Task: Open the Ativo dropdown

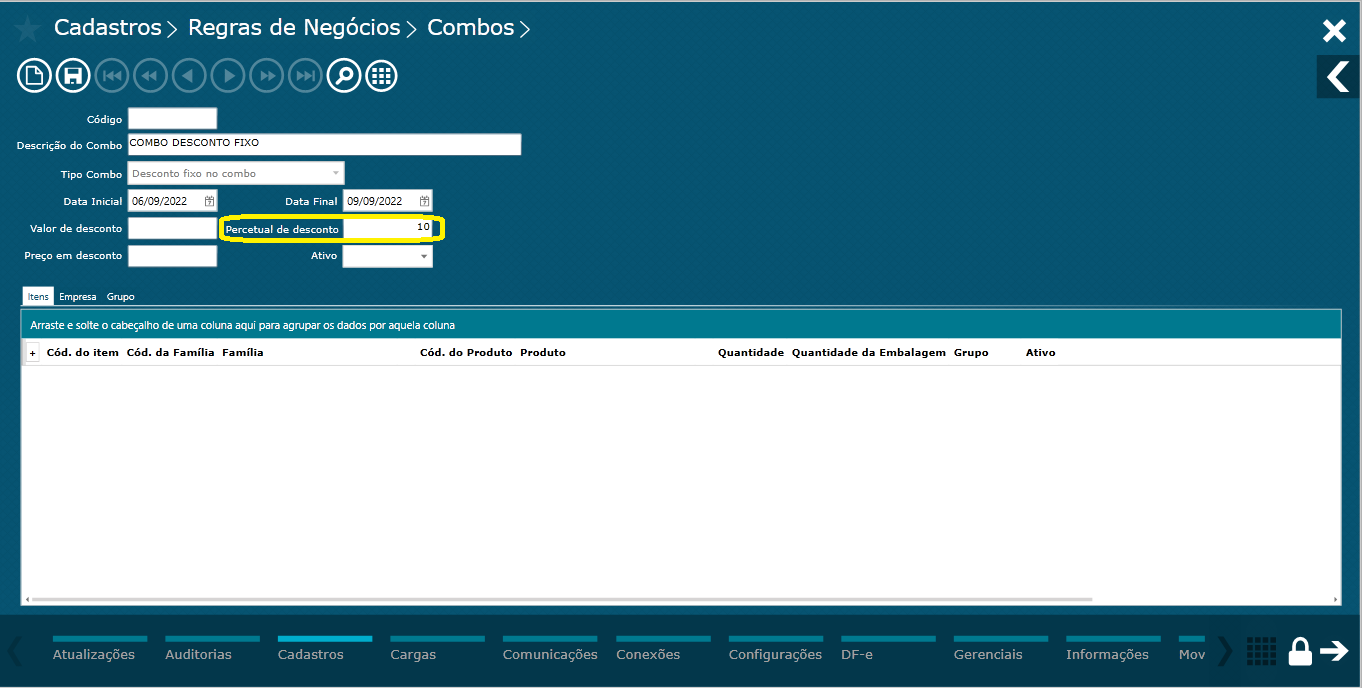Action: pos(422,255)
